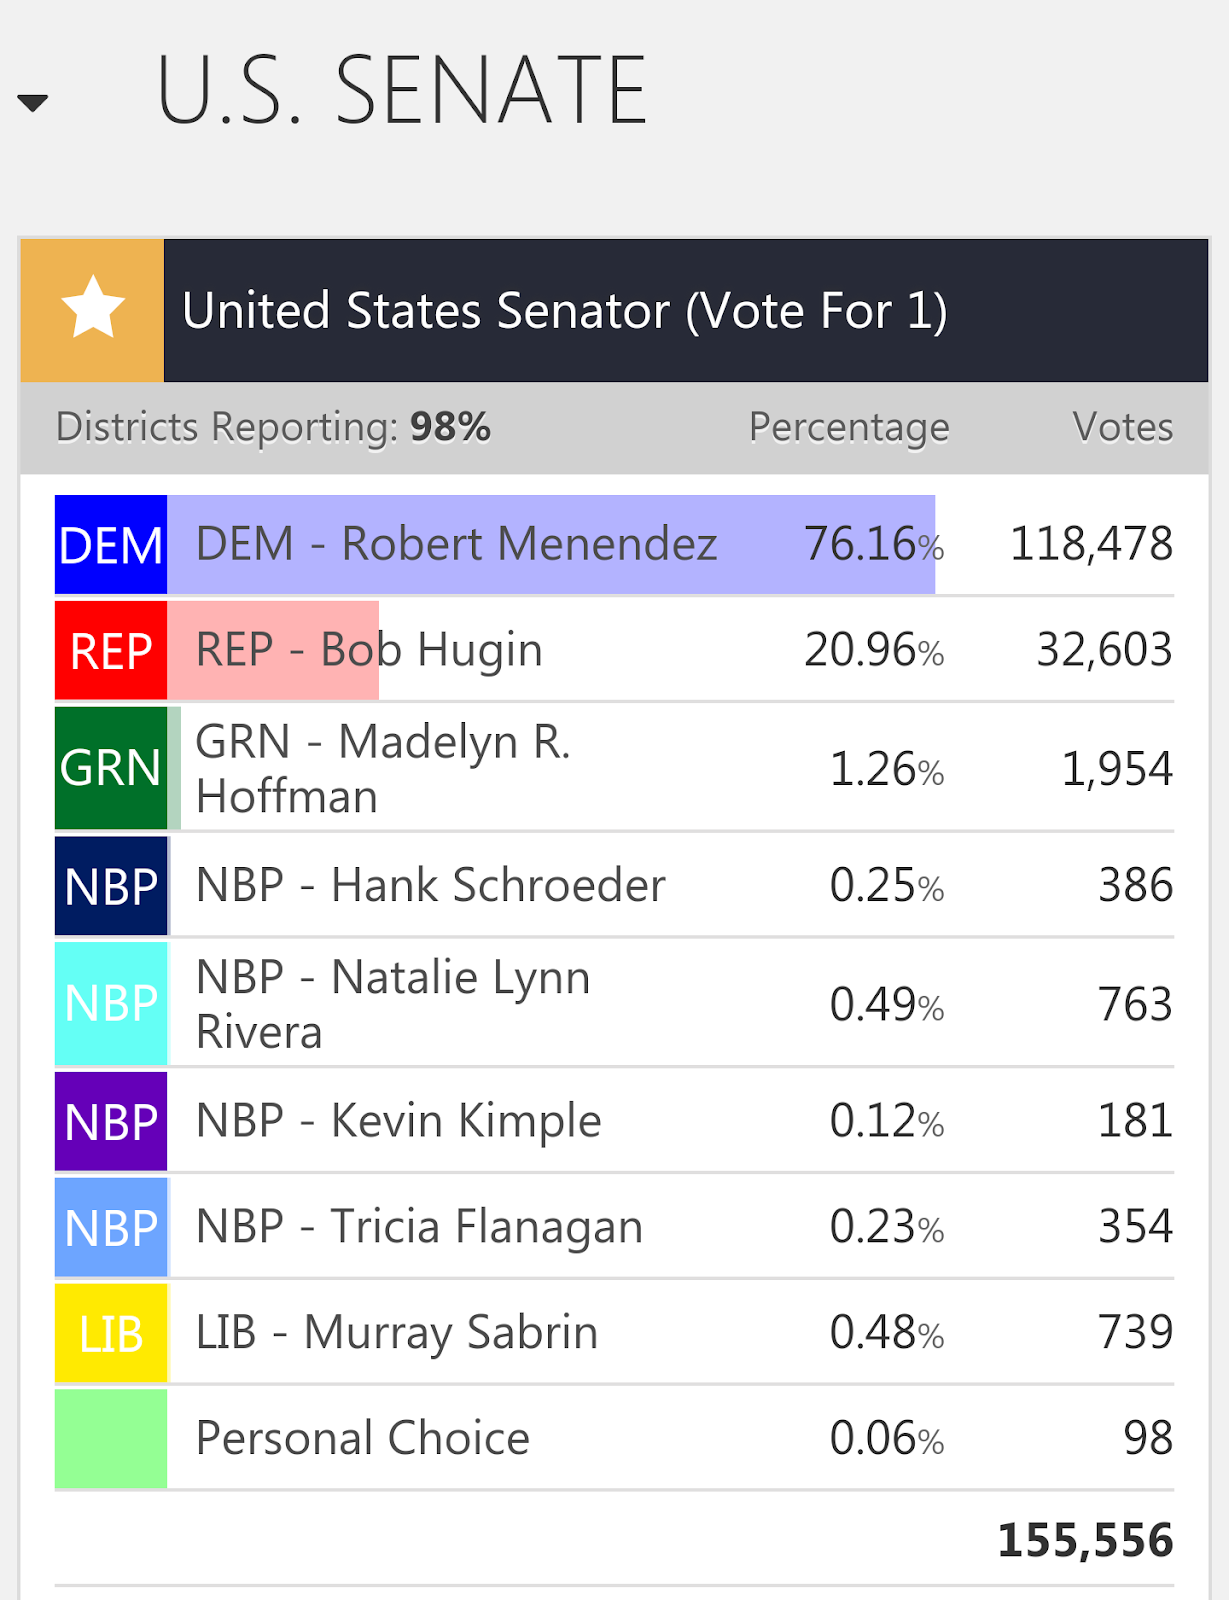
Task: Click the red REP party badge
Action: [111, 651]
